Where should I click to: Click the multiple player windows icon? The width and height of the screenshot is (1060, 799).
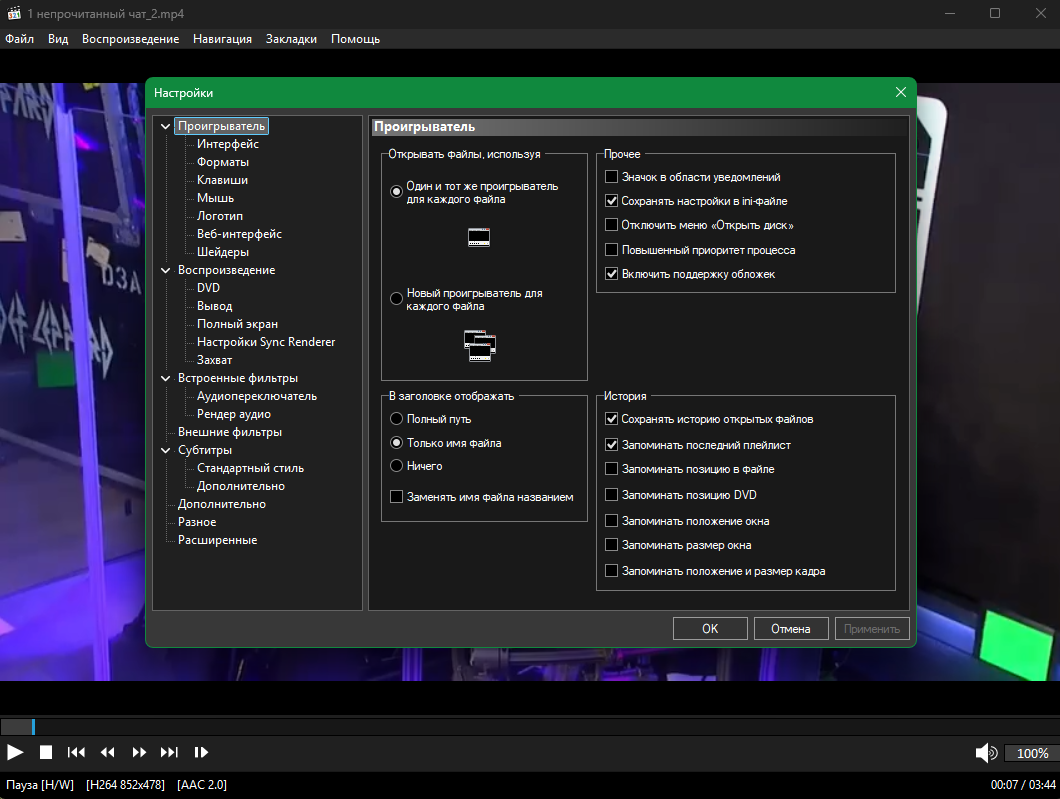(480, 345)
